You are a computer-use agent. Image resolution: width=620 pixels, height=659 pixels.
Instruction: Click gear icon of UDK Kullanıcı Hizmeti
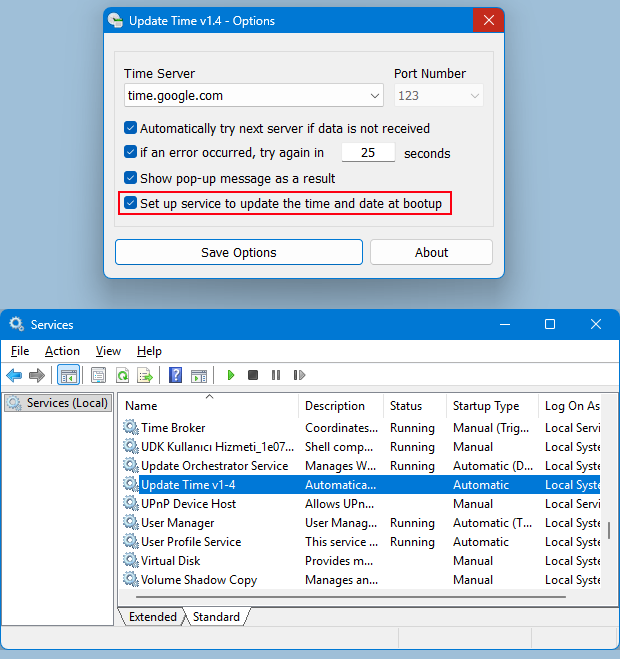click(131, 446)
